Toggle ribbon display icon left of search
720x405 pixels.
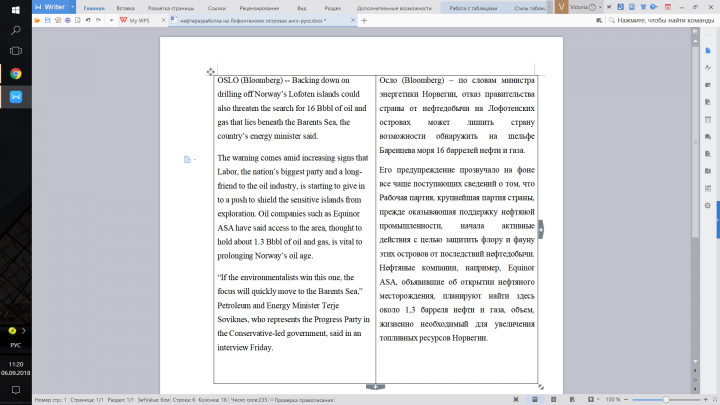coord(599,21)
